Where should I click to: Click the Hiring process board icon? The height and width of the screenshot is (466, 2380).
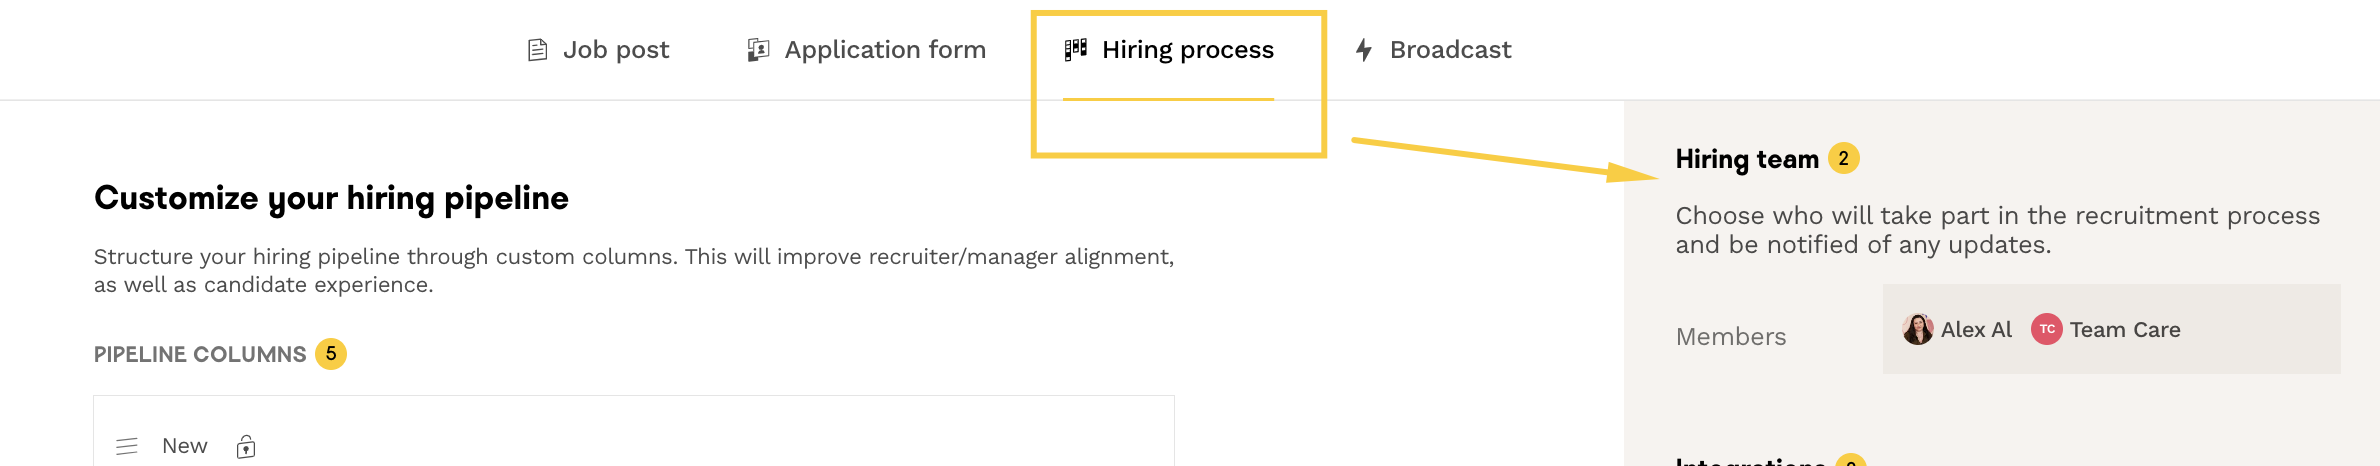[x=1075, y=49]
